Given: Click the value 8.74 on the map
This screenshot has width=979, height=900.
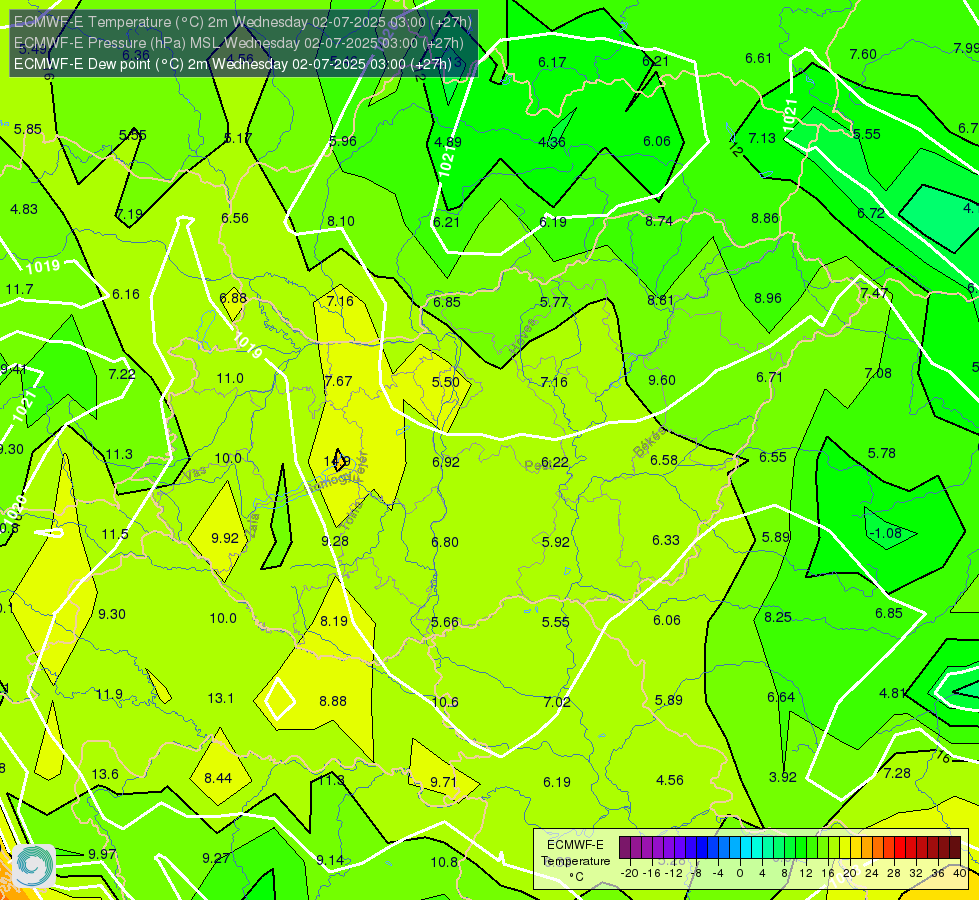Looking at the screenshot, I should point(659,221).
